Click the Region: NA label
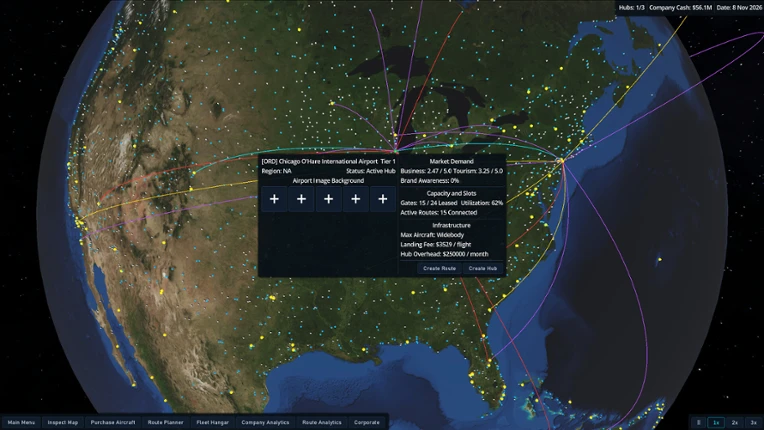The width and height of the screenshot is (764, 430). pos(276,171)
